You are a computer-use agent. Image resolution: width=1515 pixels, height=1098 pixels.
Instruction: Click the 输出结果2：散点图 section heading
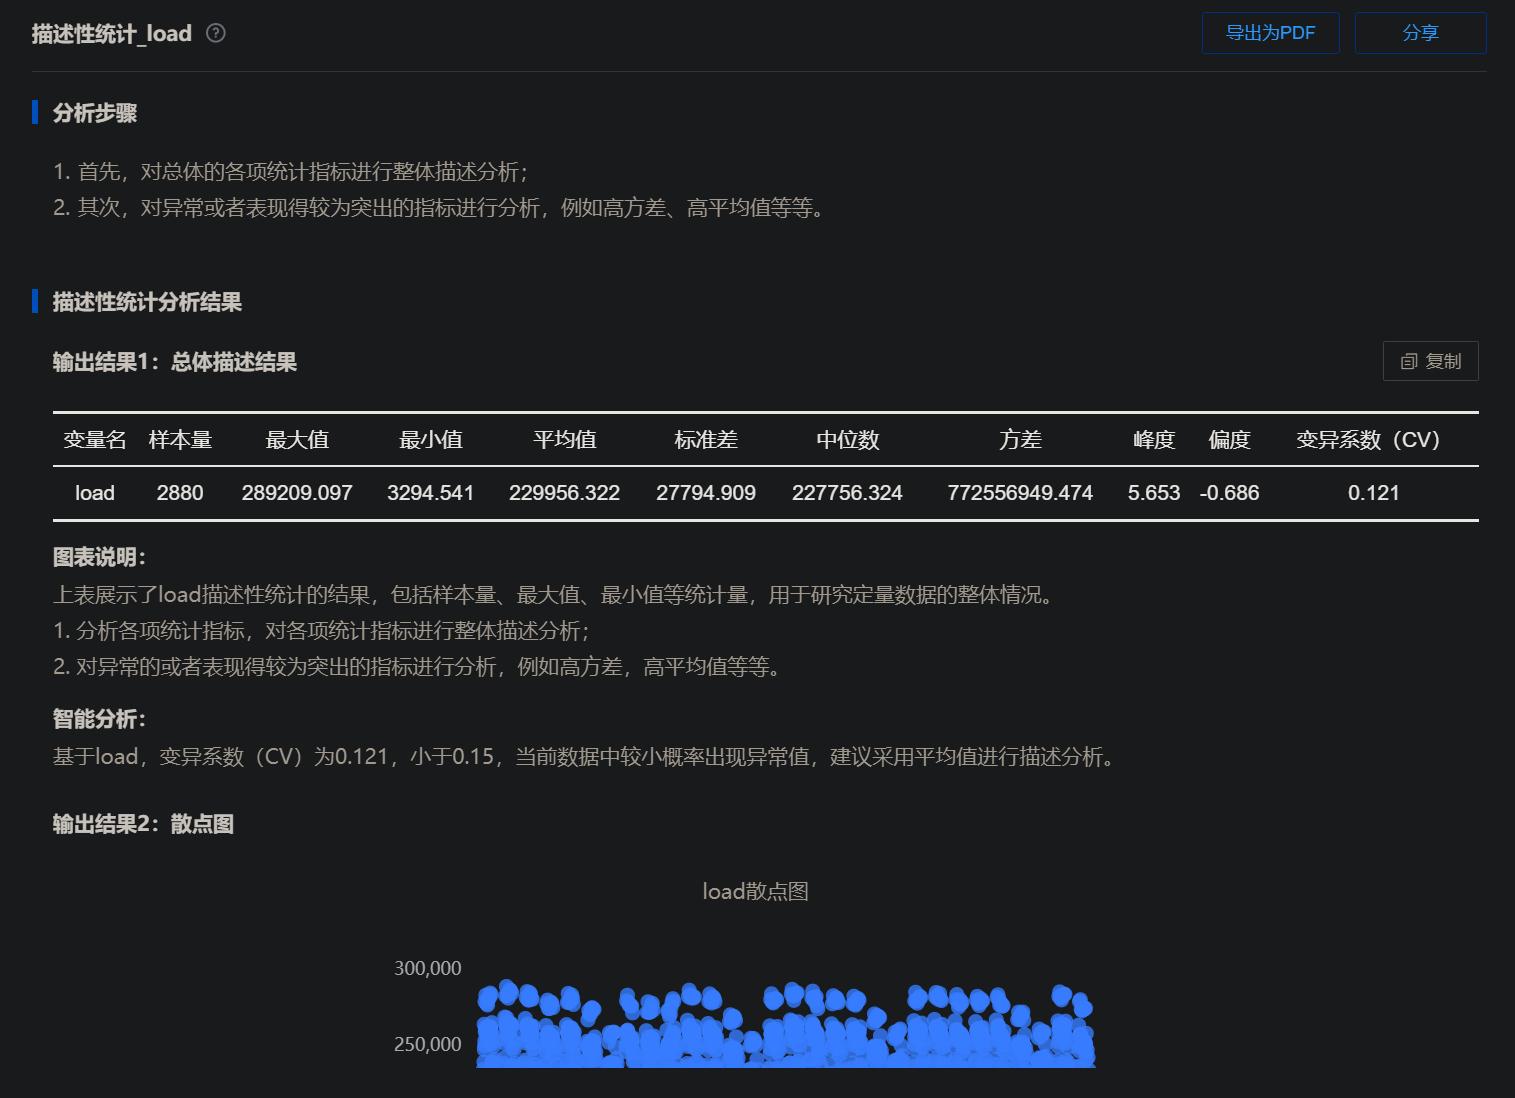141,824
